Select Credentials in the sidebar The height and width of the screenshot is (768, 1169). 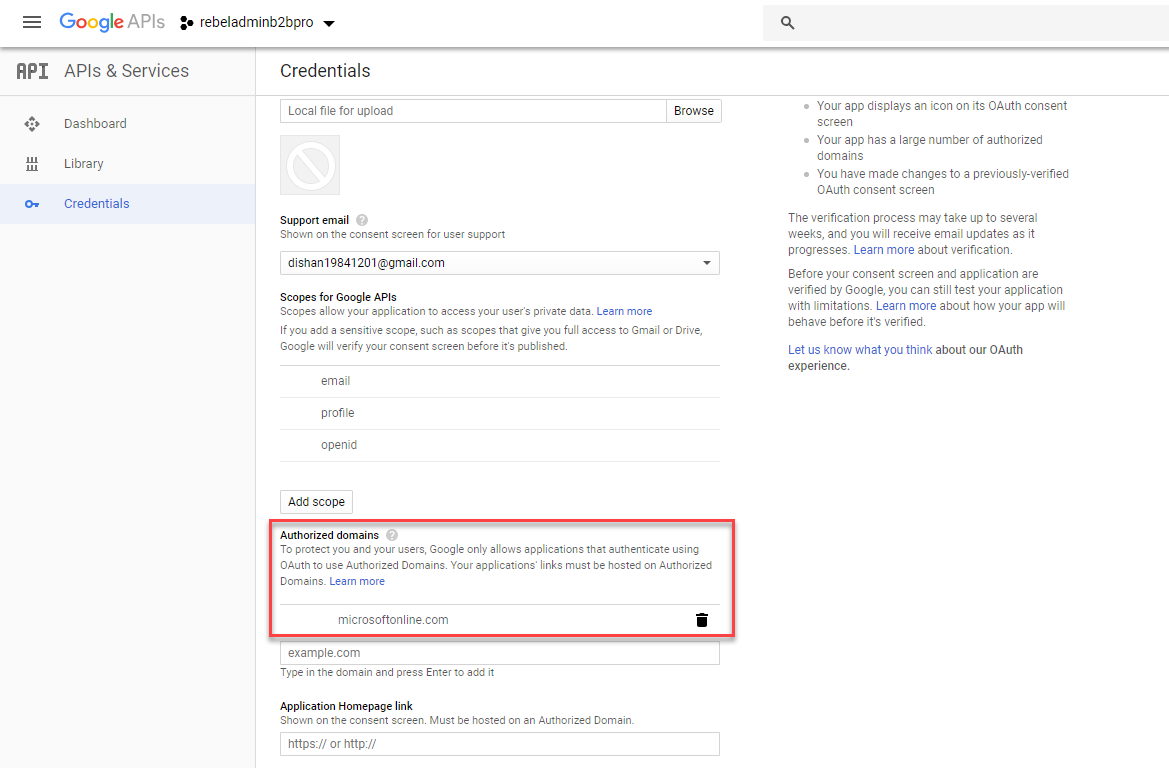(127, 204)
